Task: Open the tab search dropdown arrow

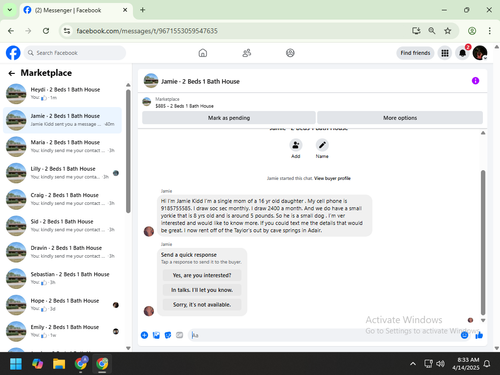Action: coord(10,10)
